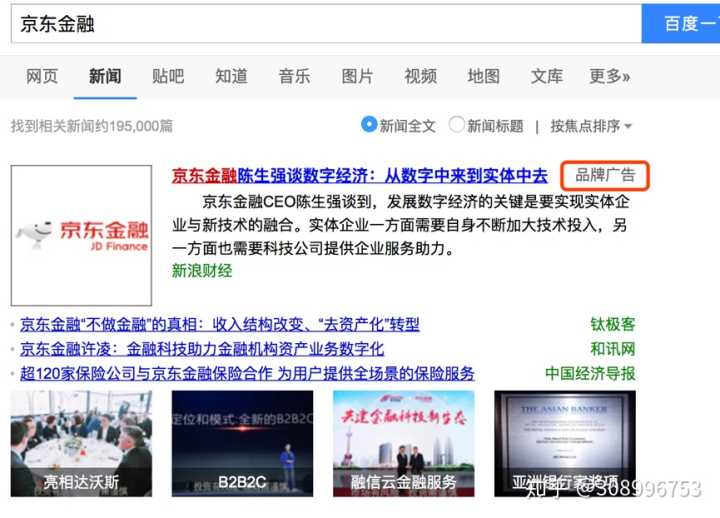Click the 新浪财经 source link
The height and width of the screenshot is (518, 720).
pyautogui.click(x=202, y=271)
